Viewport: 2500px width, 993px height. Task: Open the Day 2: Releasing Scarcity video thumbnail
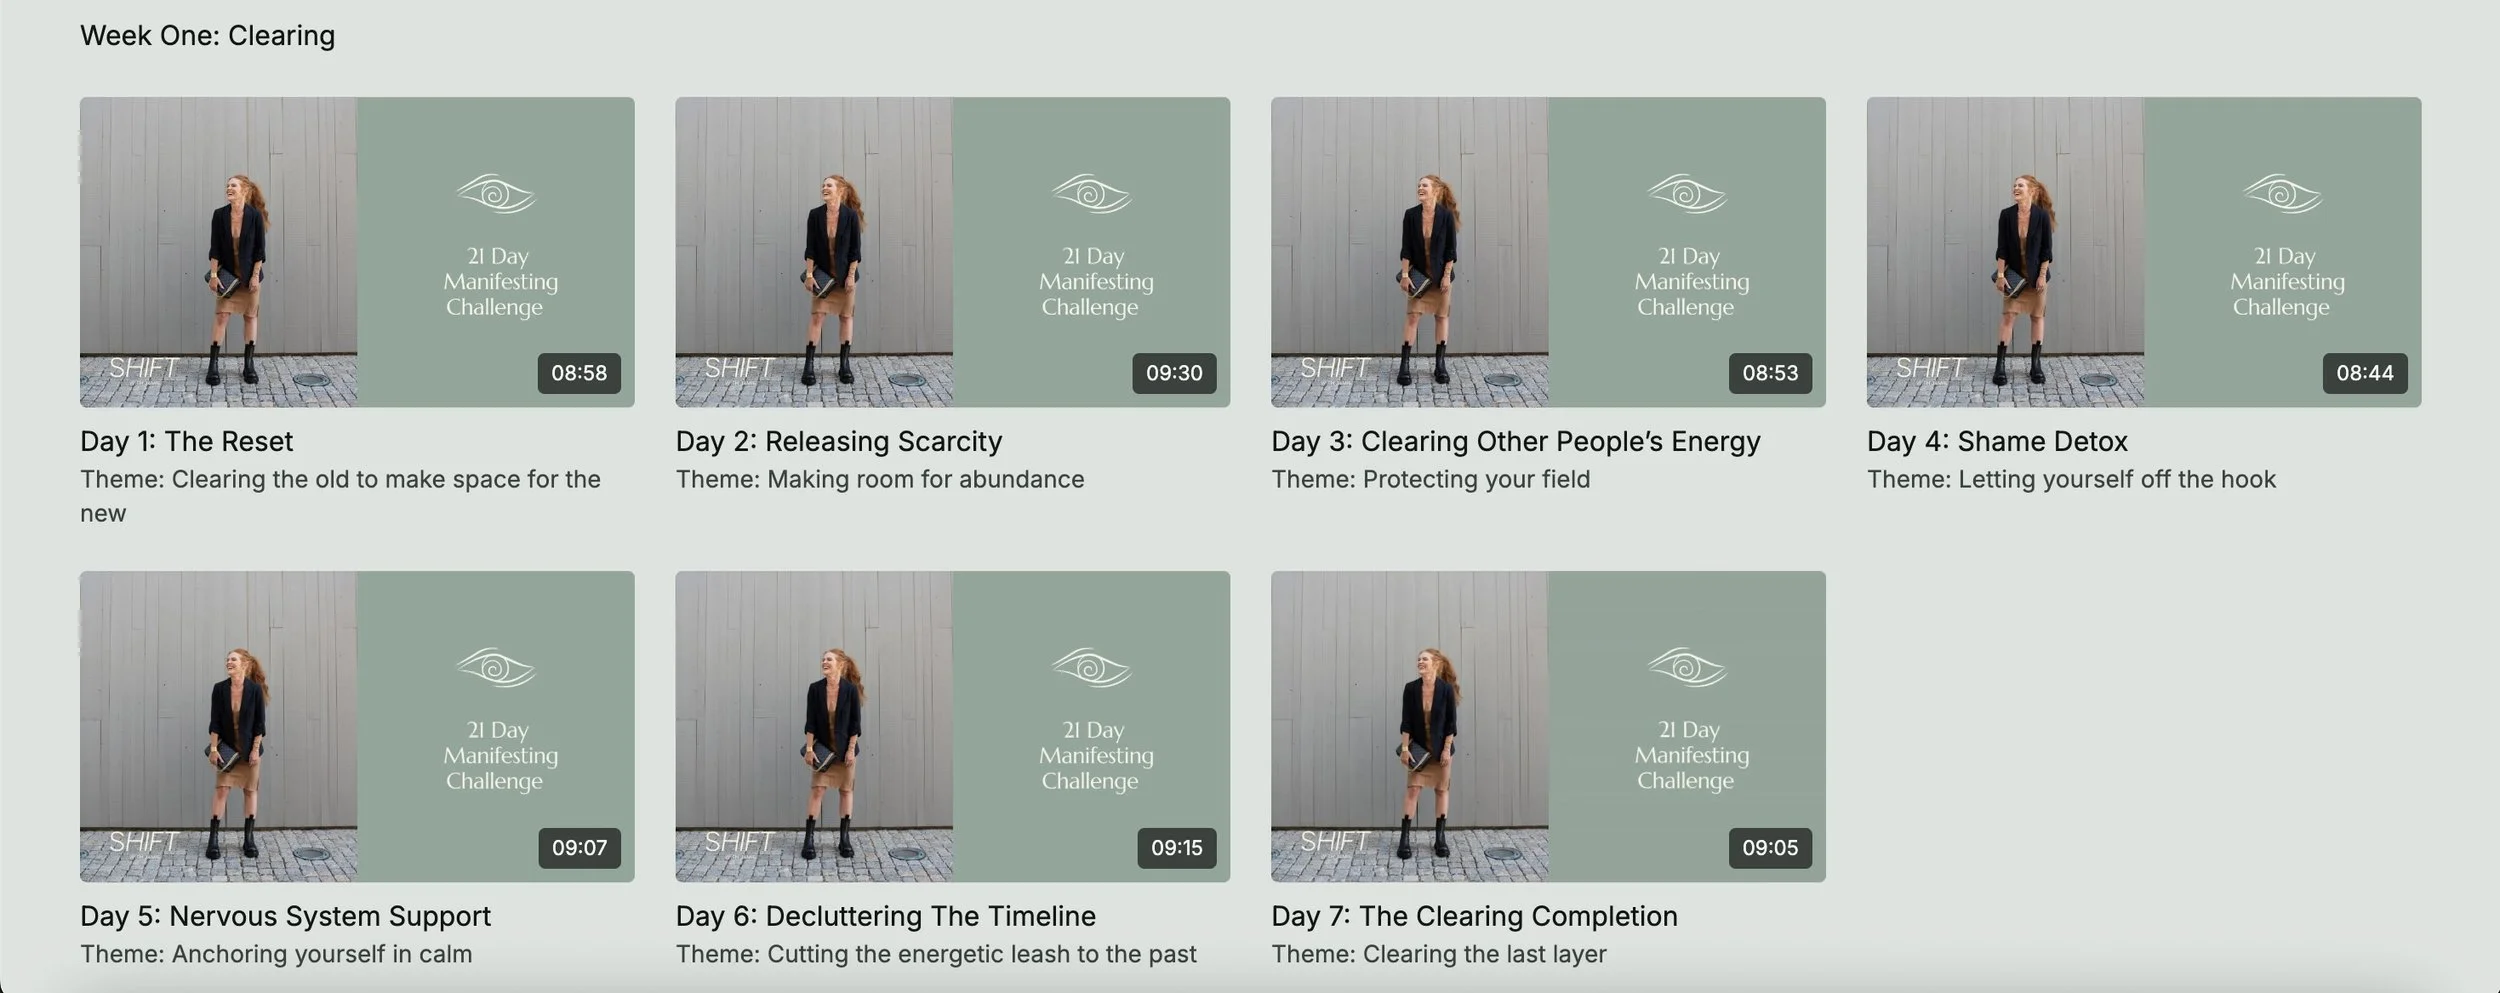pos(952,252)
